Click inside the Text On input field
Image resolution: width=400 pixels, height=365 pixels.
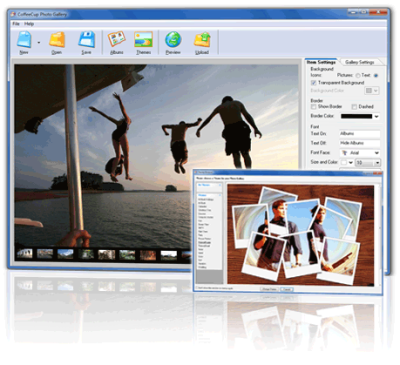pyautogui.click(x=360, y=134)
